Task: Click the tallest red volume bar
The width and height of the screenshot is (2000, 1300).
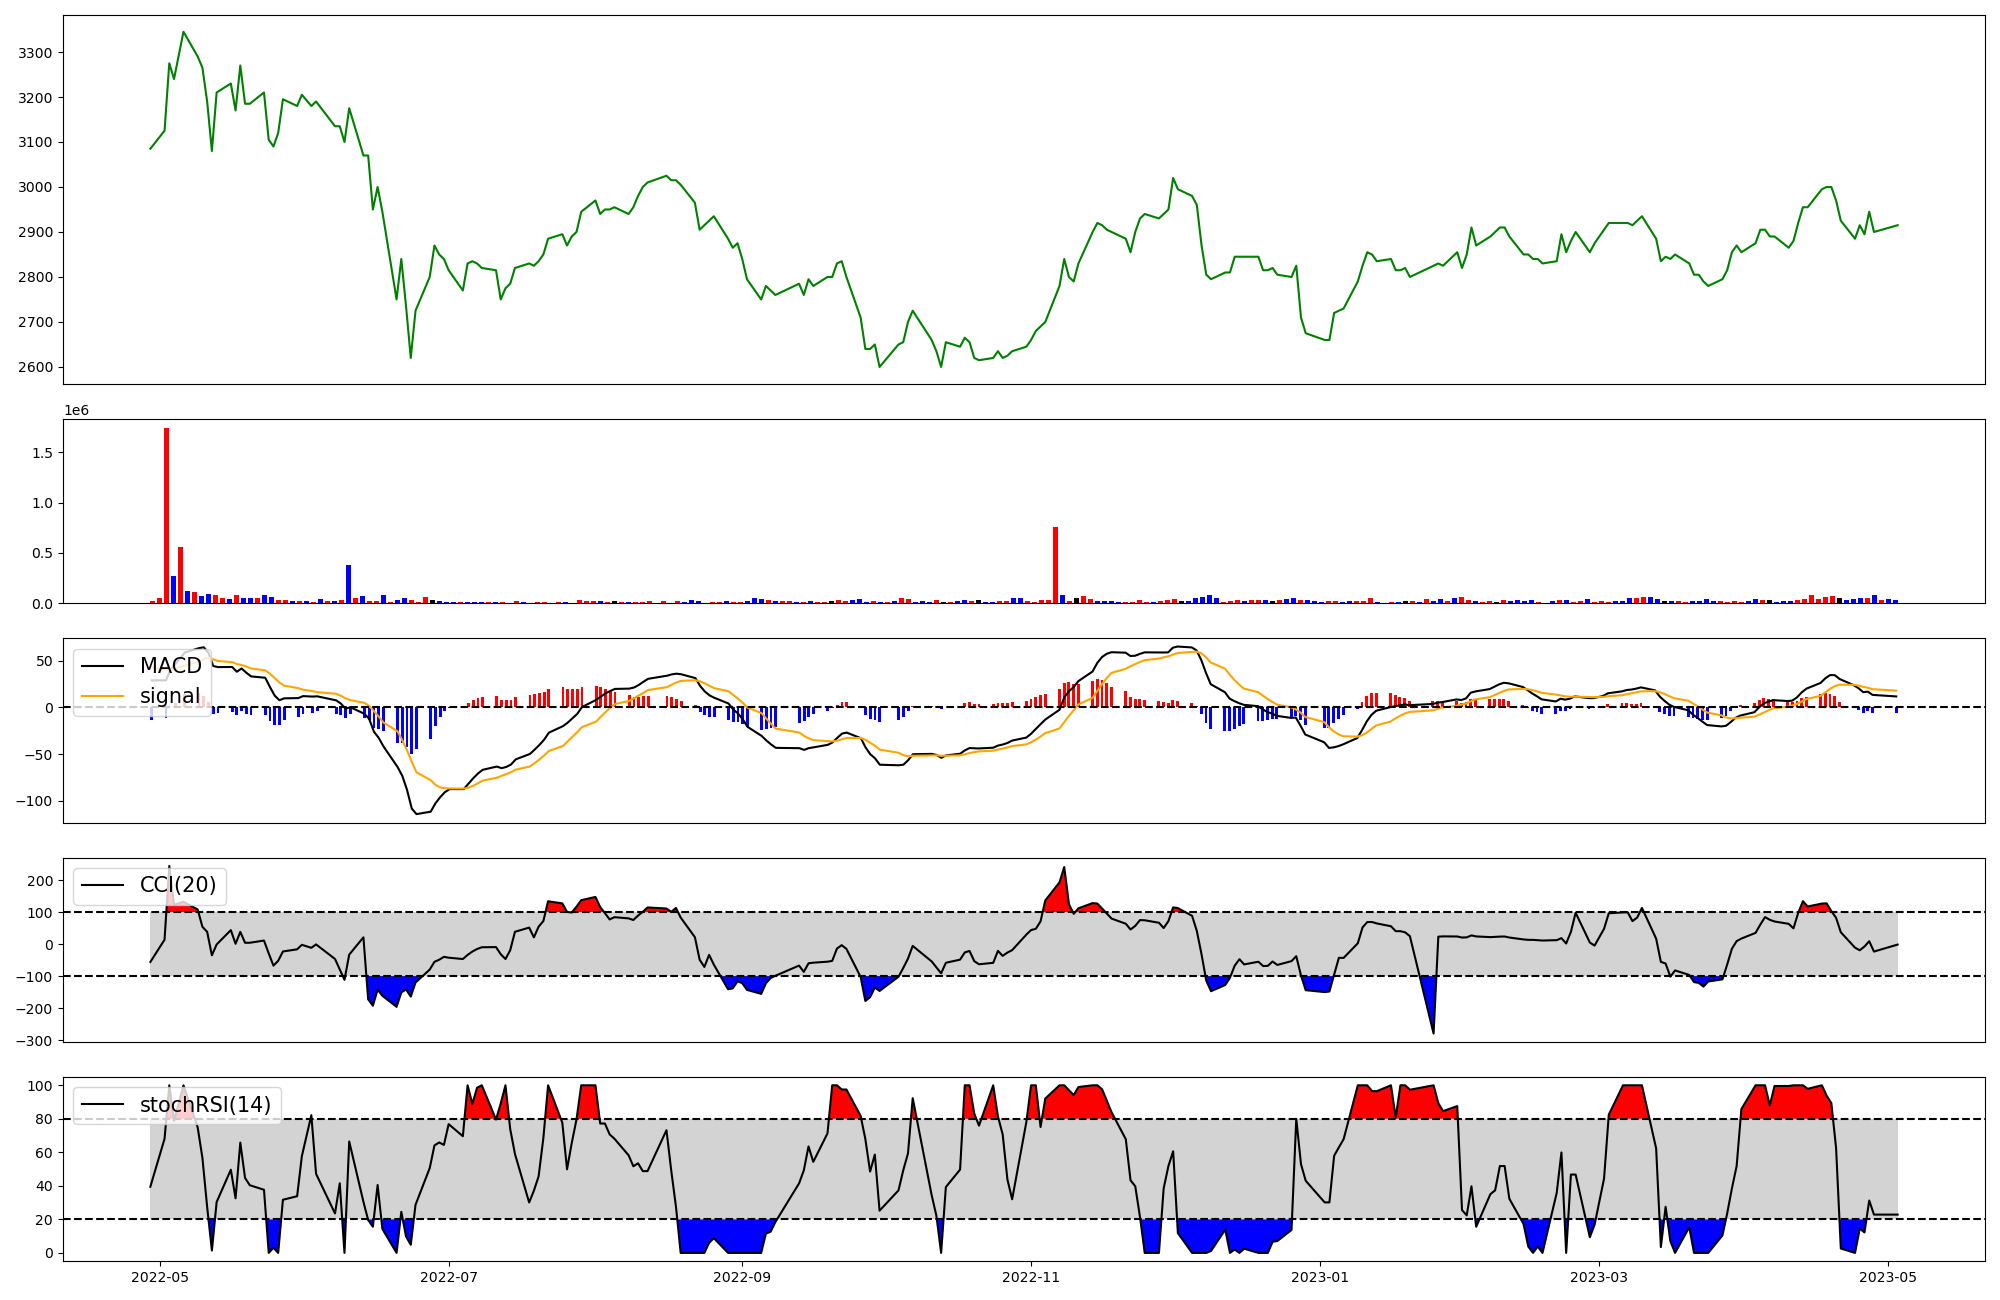Action: point(166,516)
